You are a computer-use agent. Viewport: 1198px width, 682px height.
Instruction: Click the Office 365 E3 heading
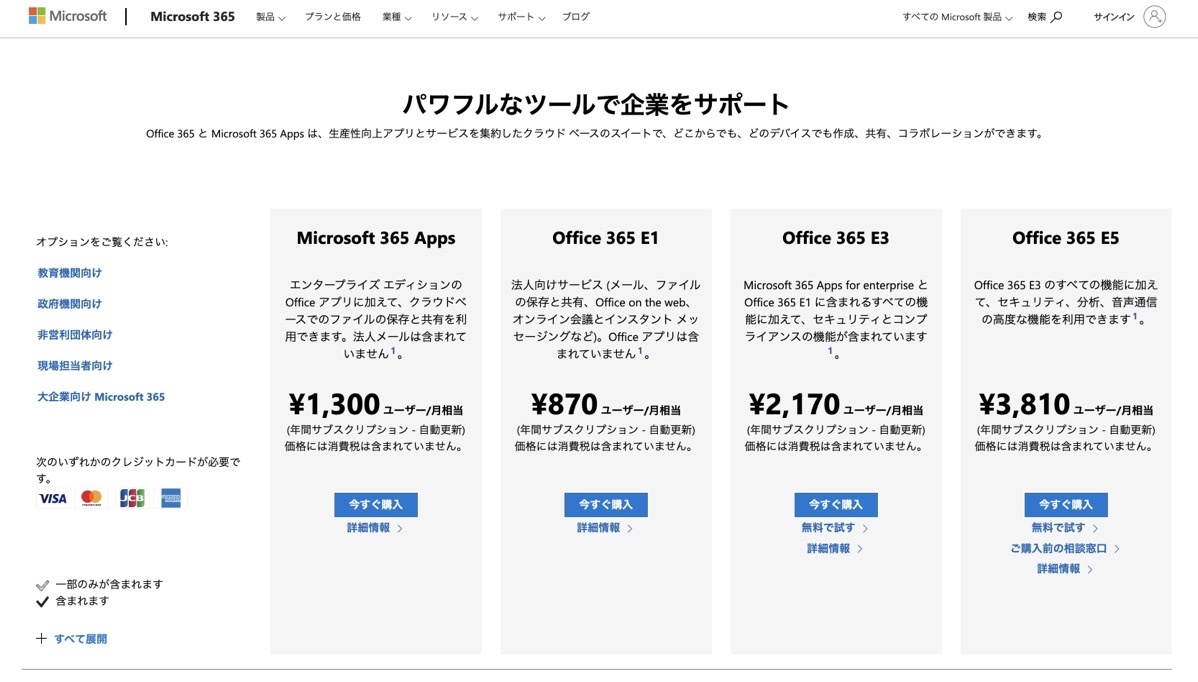point(835,238)
